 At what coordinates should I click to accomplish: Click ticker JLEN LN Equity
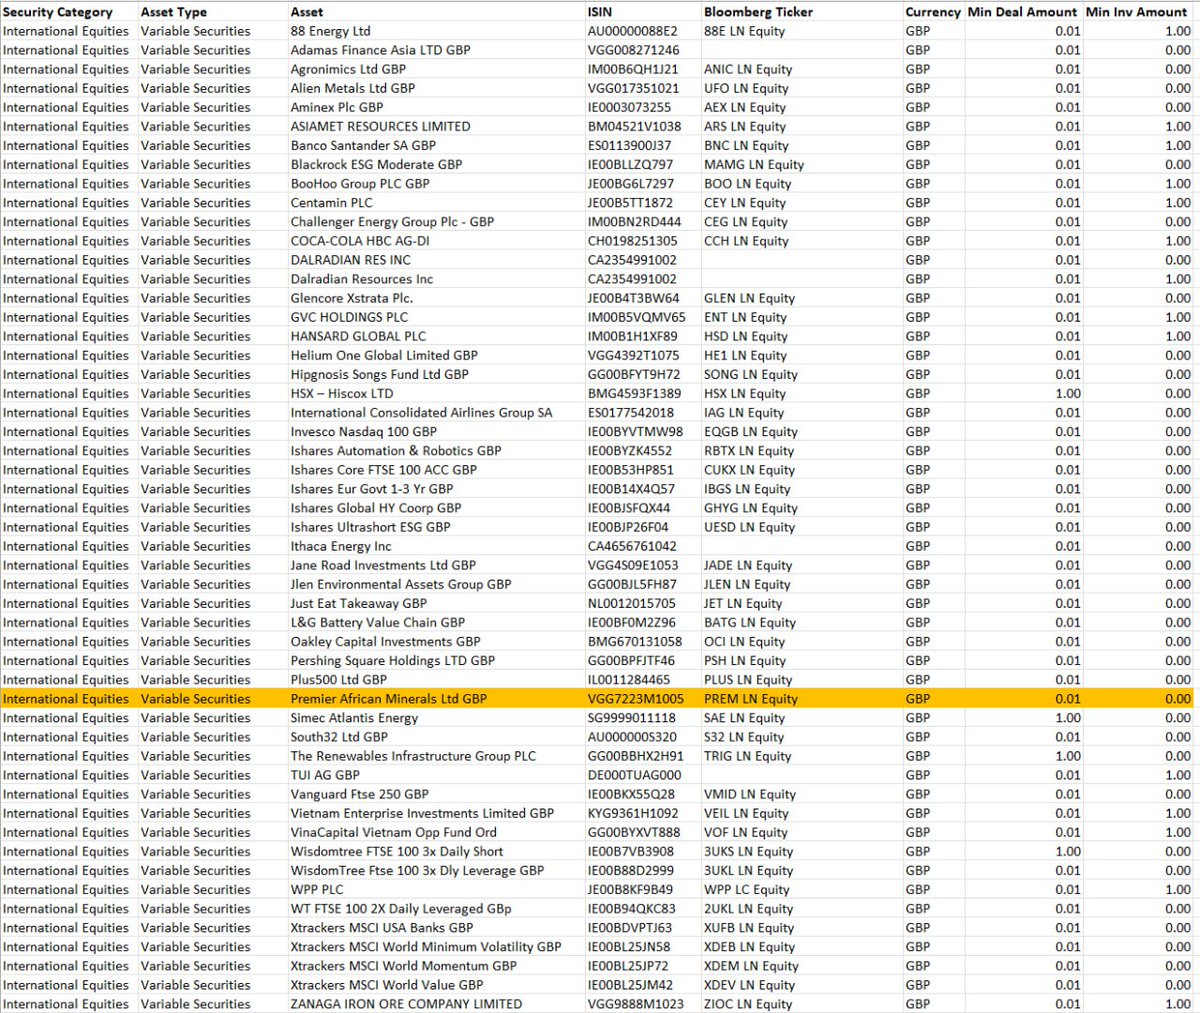pos(747,584)
